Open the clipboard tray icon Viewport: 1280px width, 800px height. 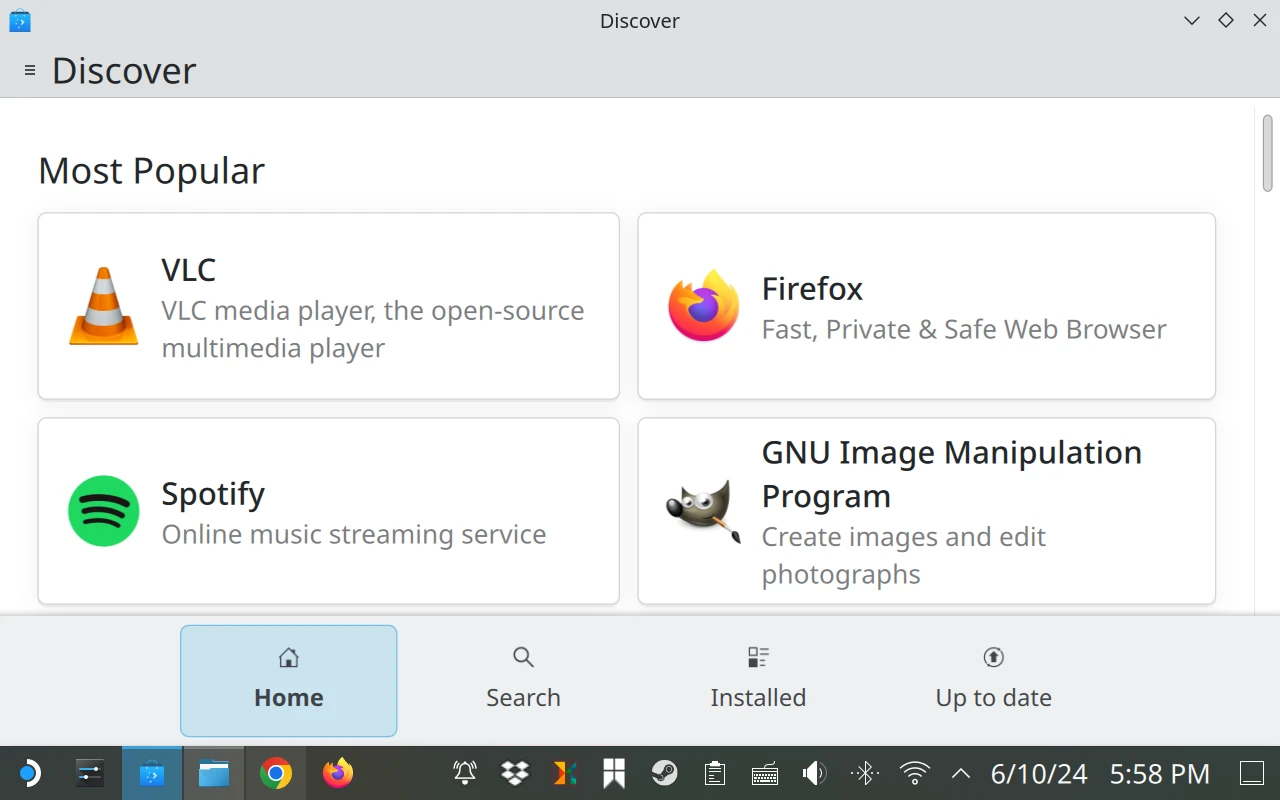pyautogui.click(x=714, y=773)
